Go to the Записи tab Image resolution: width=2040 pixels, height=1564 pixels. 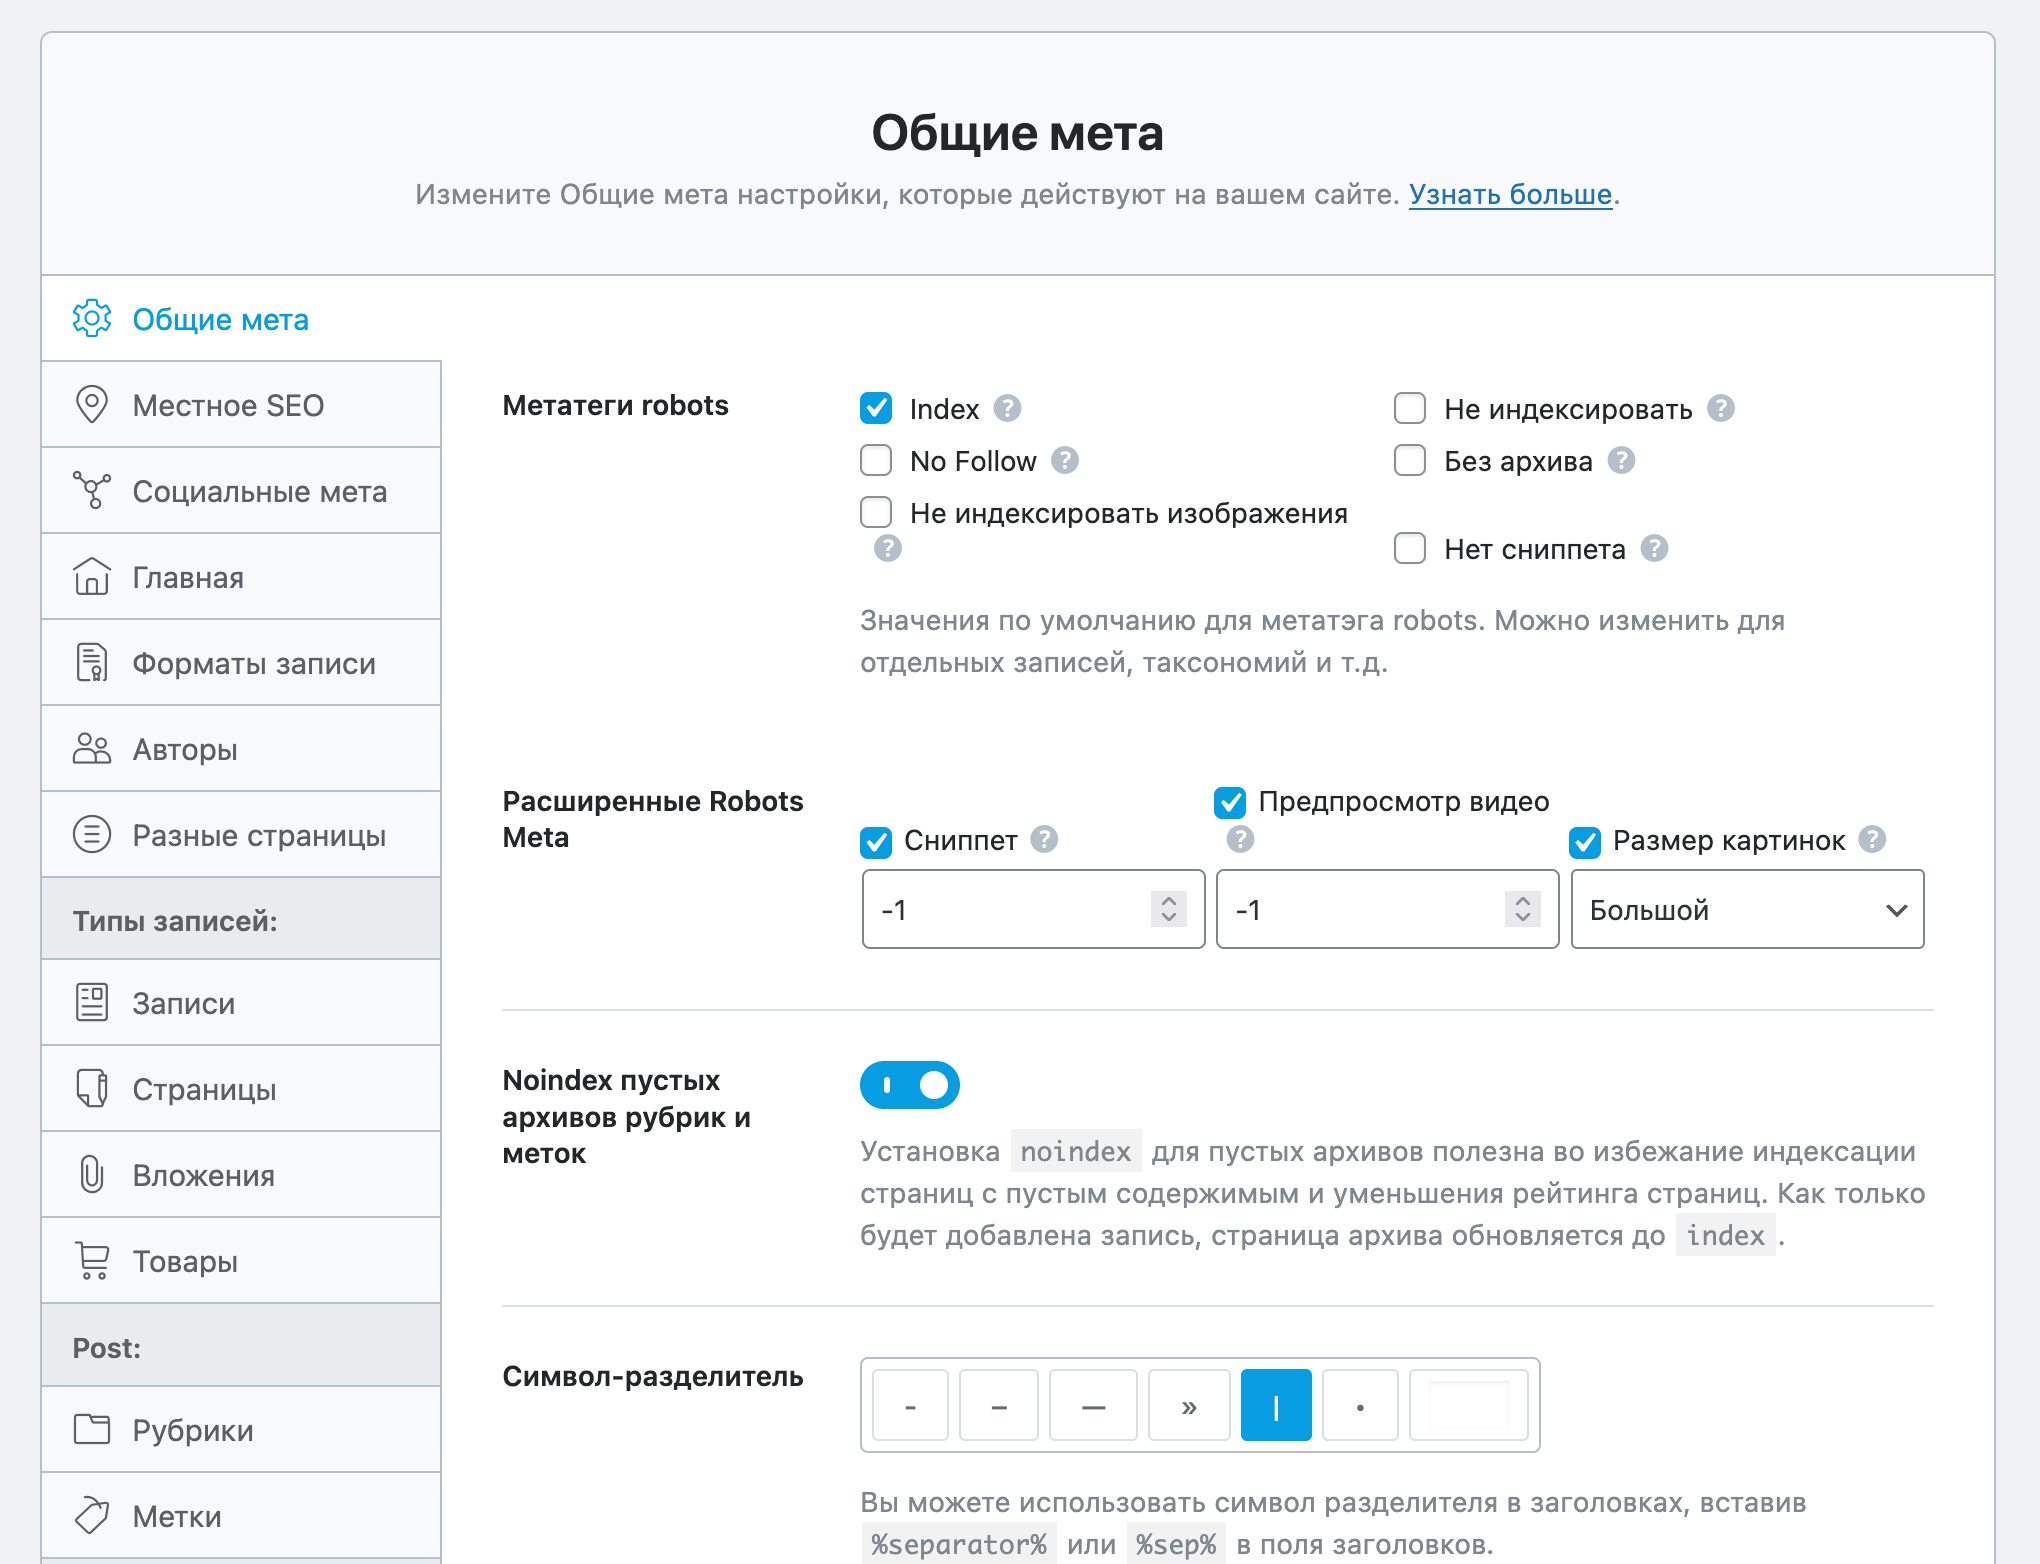point(241,1003)
